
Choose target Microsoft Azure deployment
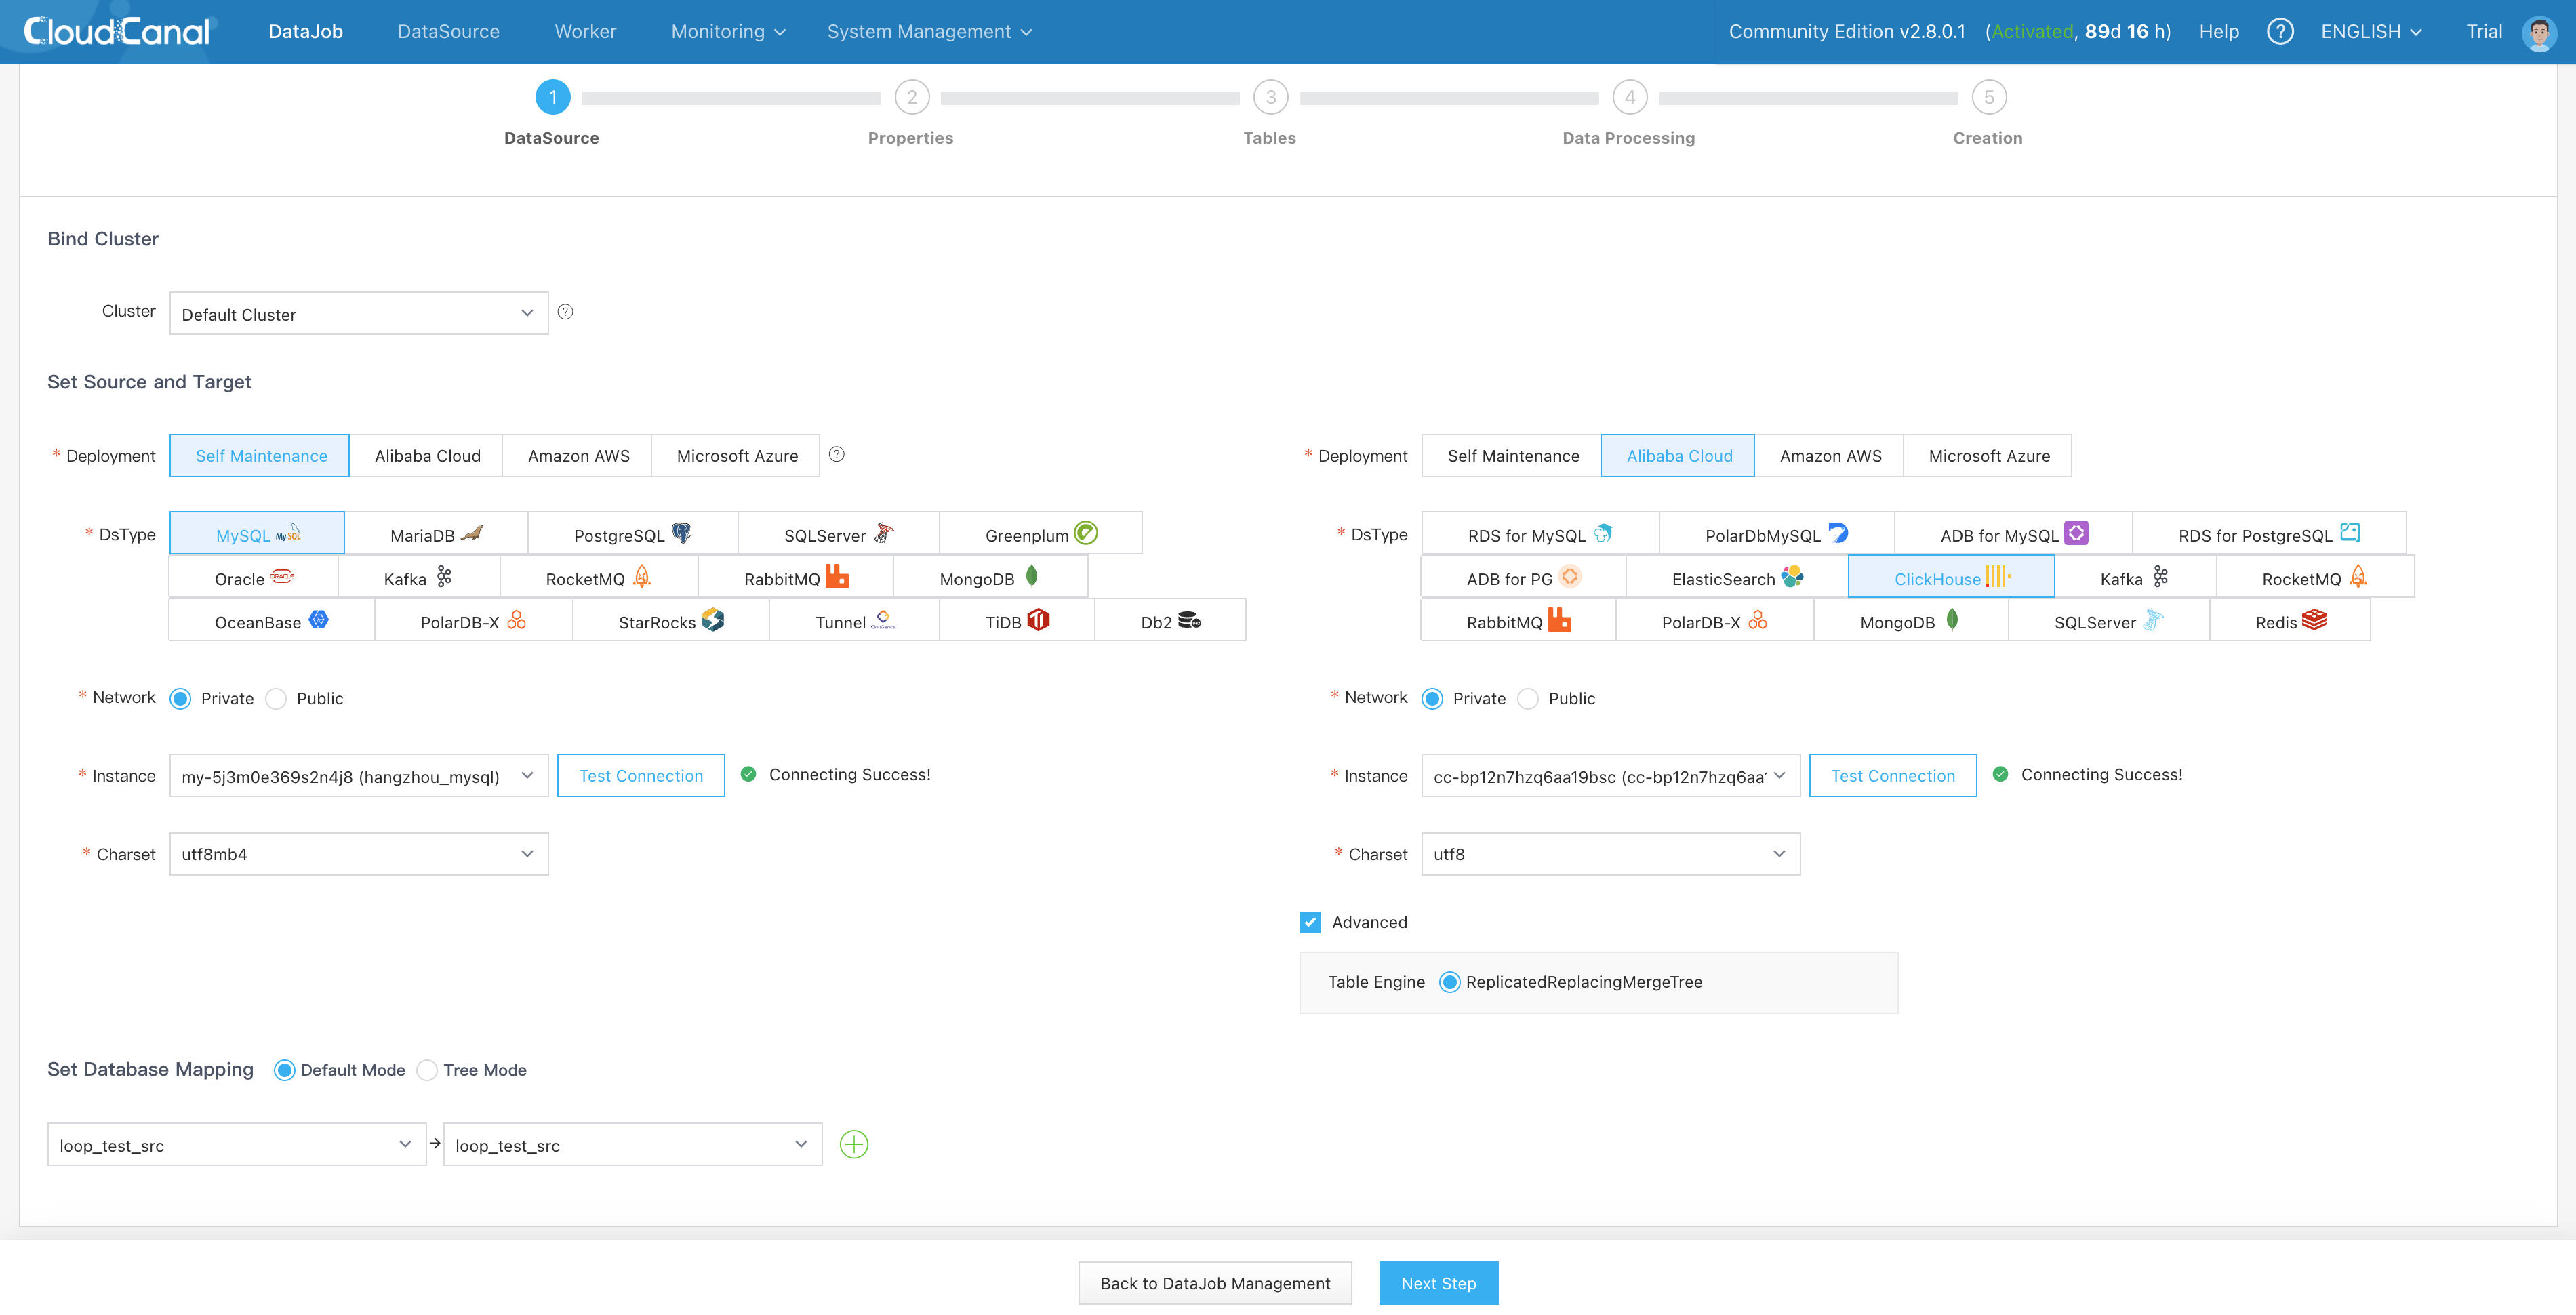[1988, 455]
